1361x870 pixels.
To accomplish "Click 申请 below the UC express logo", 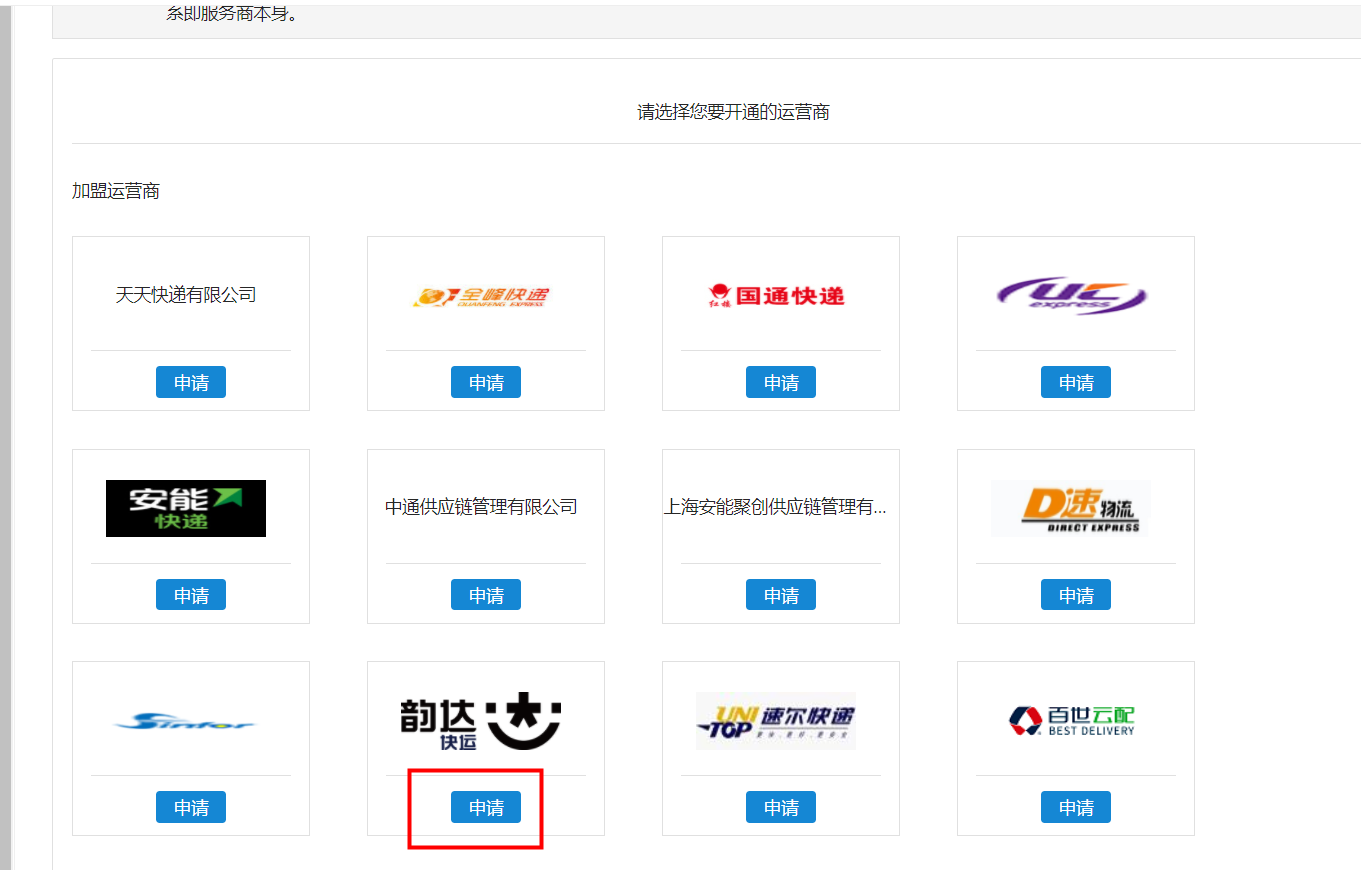I will (1076, 382).
